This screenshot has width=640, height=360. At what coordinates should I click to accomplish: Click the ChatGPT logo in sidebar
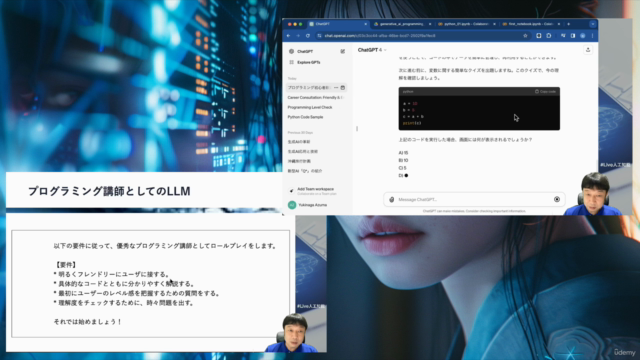tap(291, 51)
